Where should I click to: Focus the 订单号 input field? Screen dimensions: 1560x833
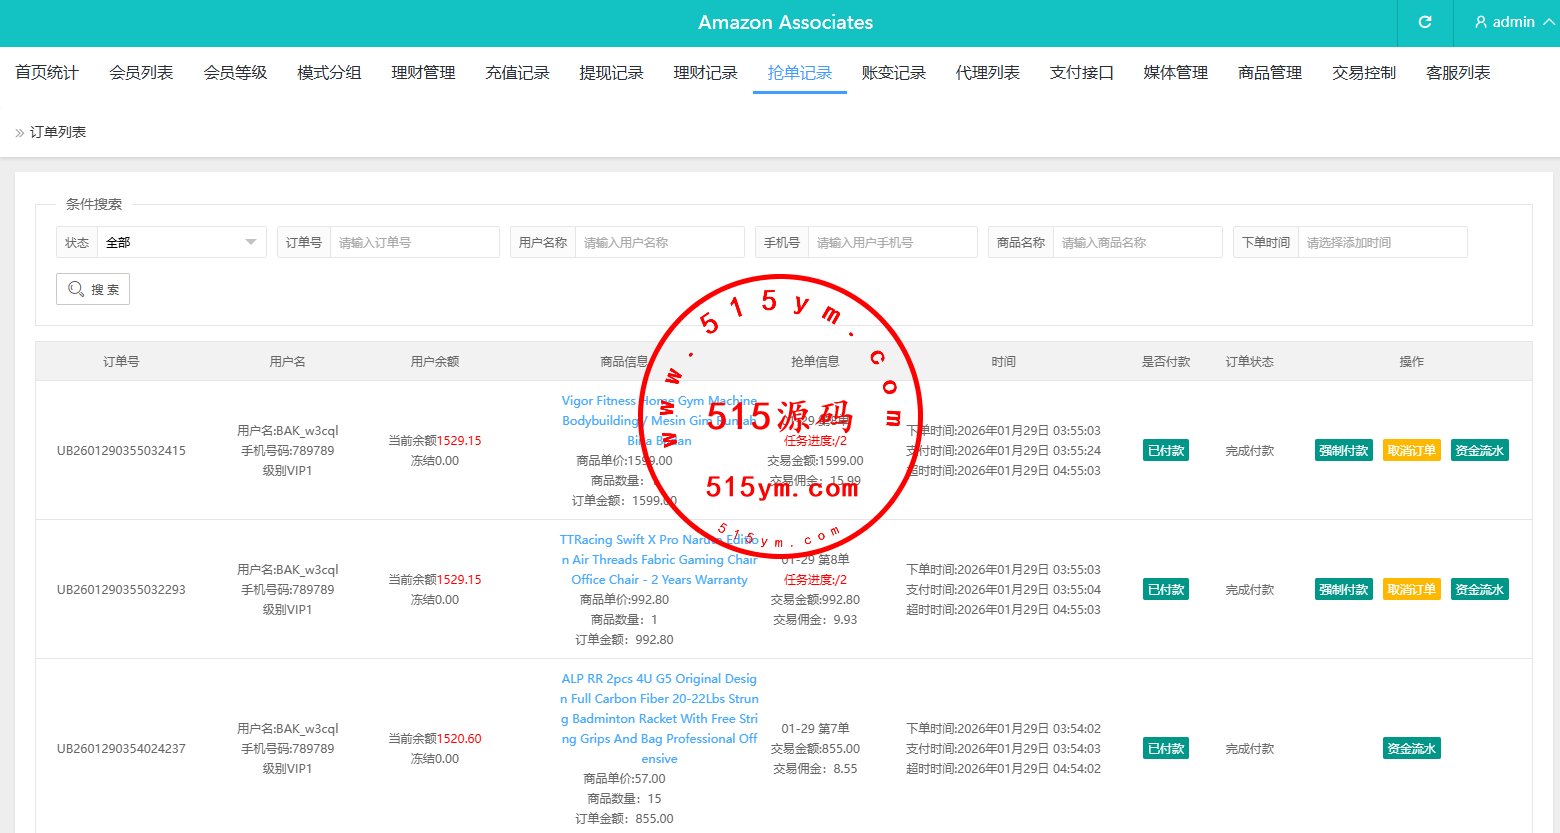pos(414,242)
